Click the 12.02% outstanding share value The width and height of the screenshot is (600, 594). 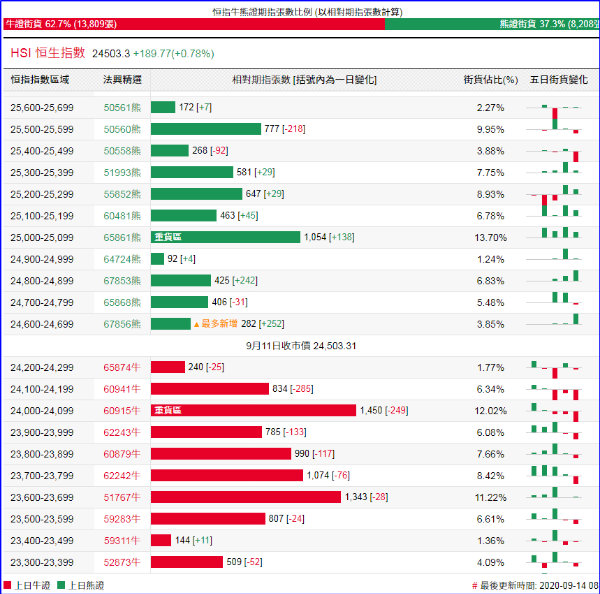491,411
